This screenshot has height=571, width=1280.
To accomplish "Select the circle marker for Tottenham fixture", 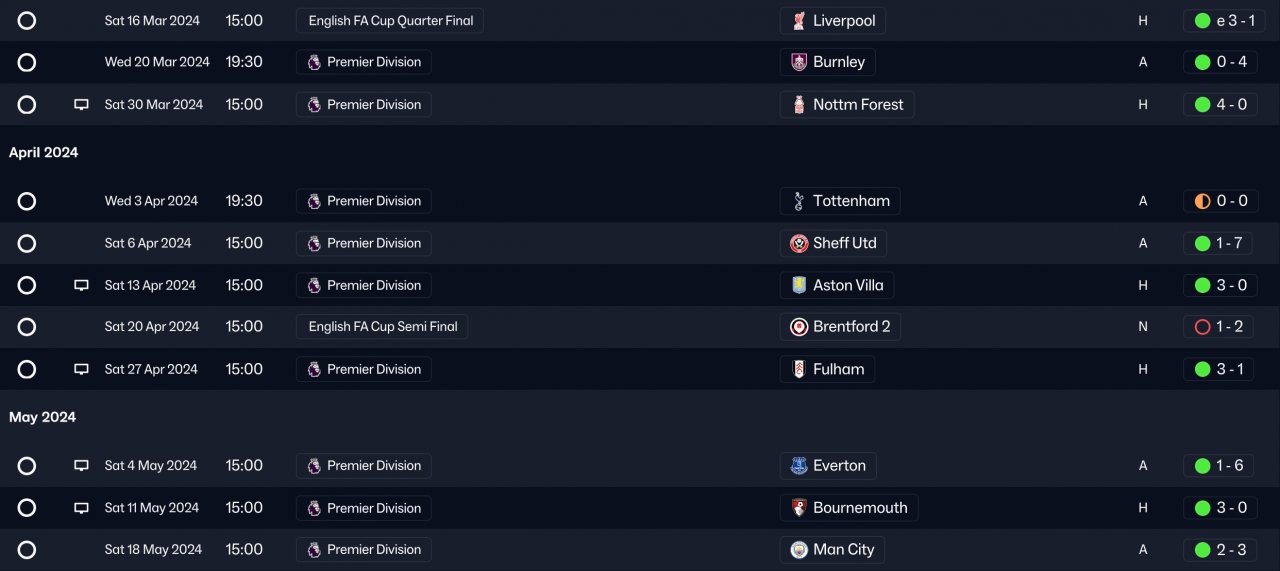I will 27,201.
